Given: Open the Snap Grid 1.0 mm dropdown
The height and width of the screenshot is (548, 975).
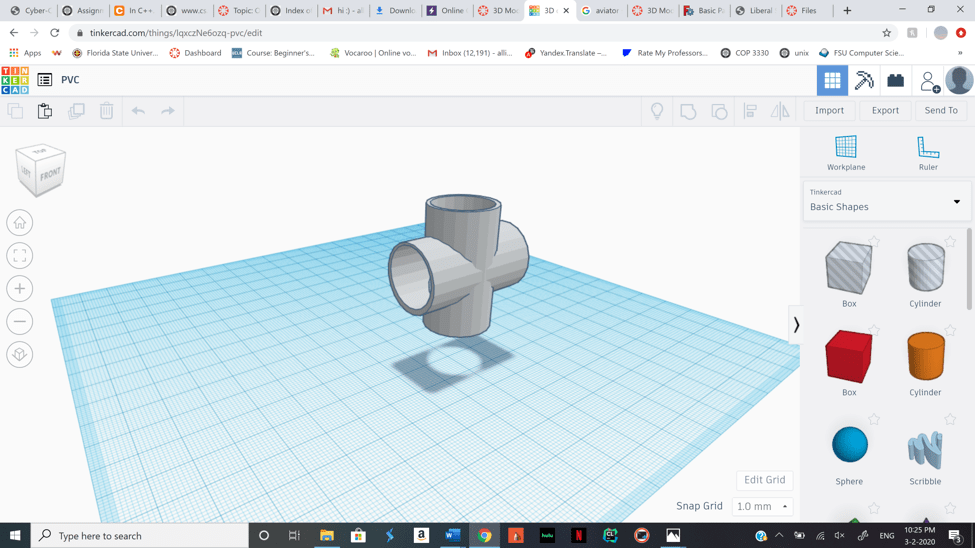Looking at the screenshot, I should tap(762, 507).
